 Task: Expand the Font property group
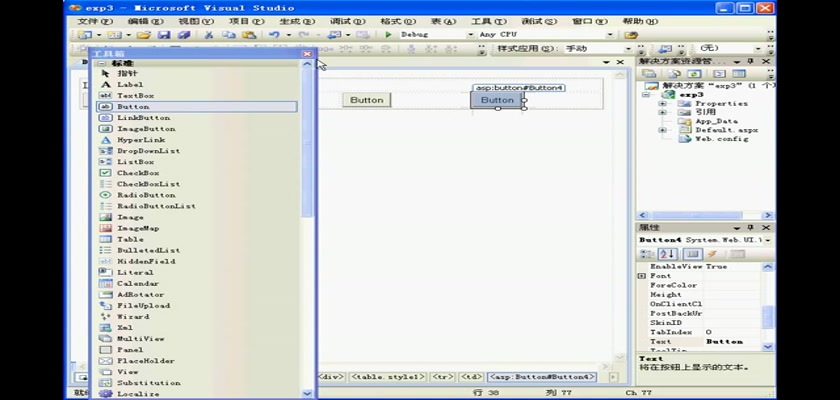(642, 276)
